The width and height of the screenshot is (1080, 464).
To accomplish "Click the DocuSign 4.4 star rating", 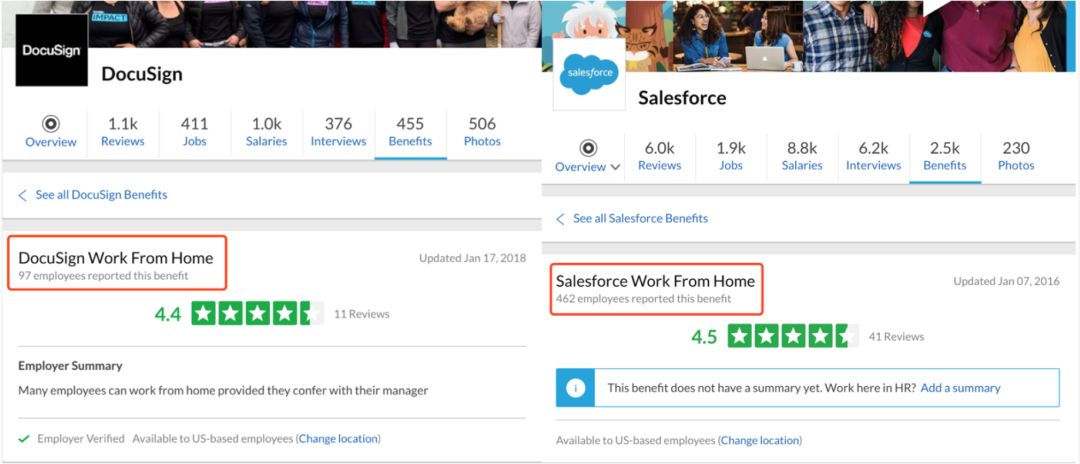I will coord(257,314).
